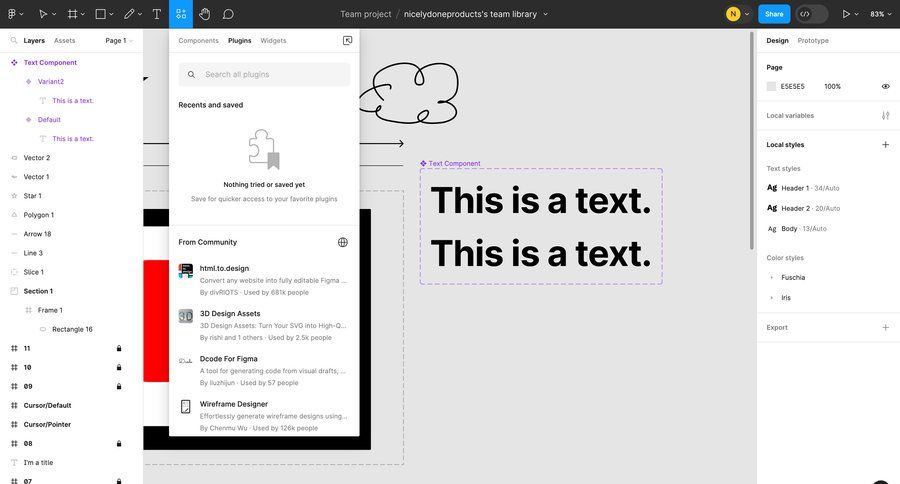
Task: Toggle the Resources tool in toolbar
Action: (x=181, y=14)
